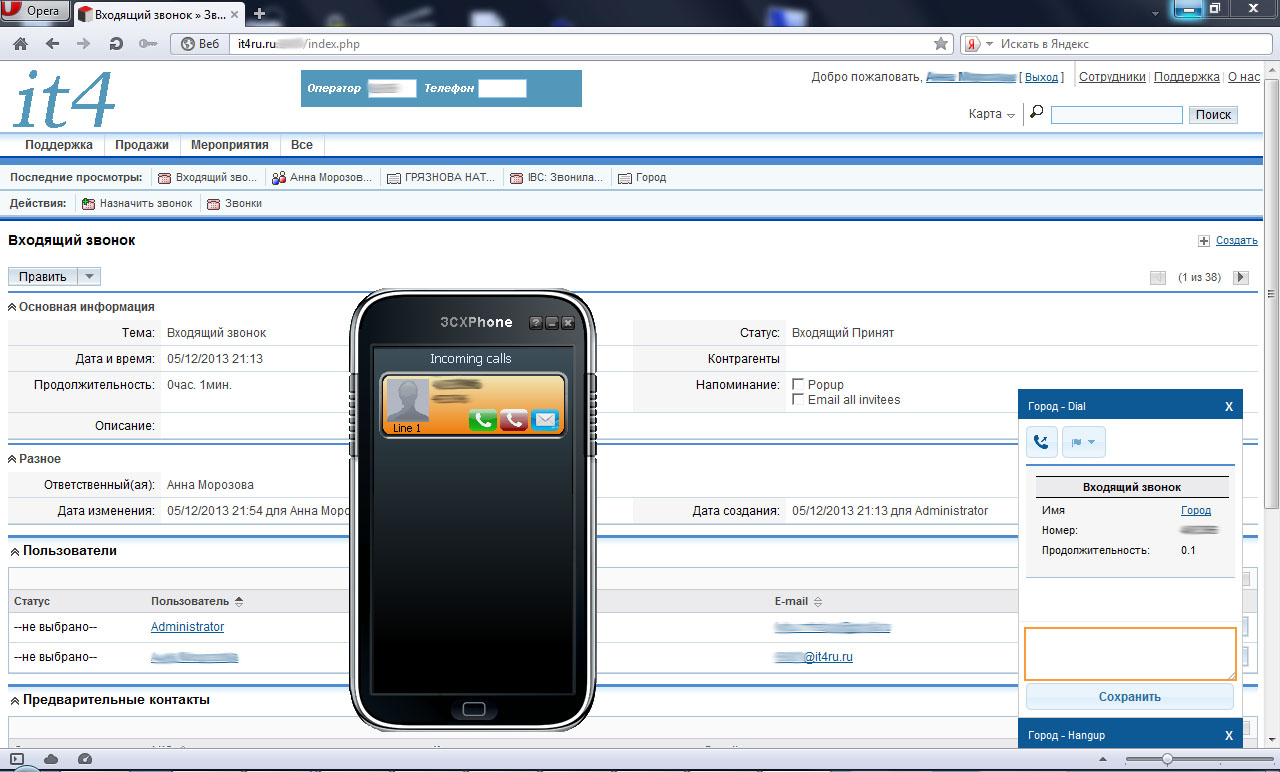Viewport: 1280px width, 772px height.
Task: Click the note text area in the Dial panel
Action: coord(1130,654)
